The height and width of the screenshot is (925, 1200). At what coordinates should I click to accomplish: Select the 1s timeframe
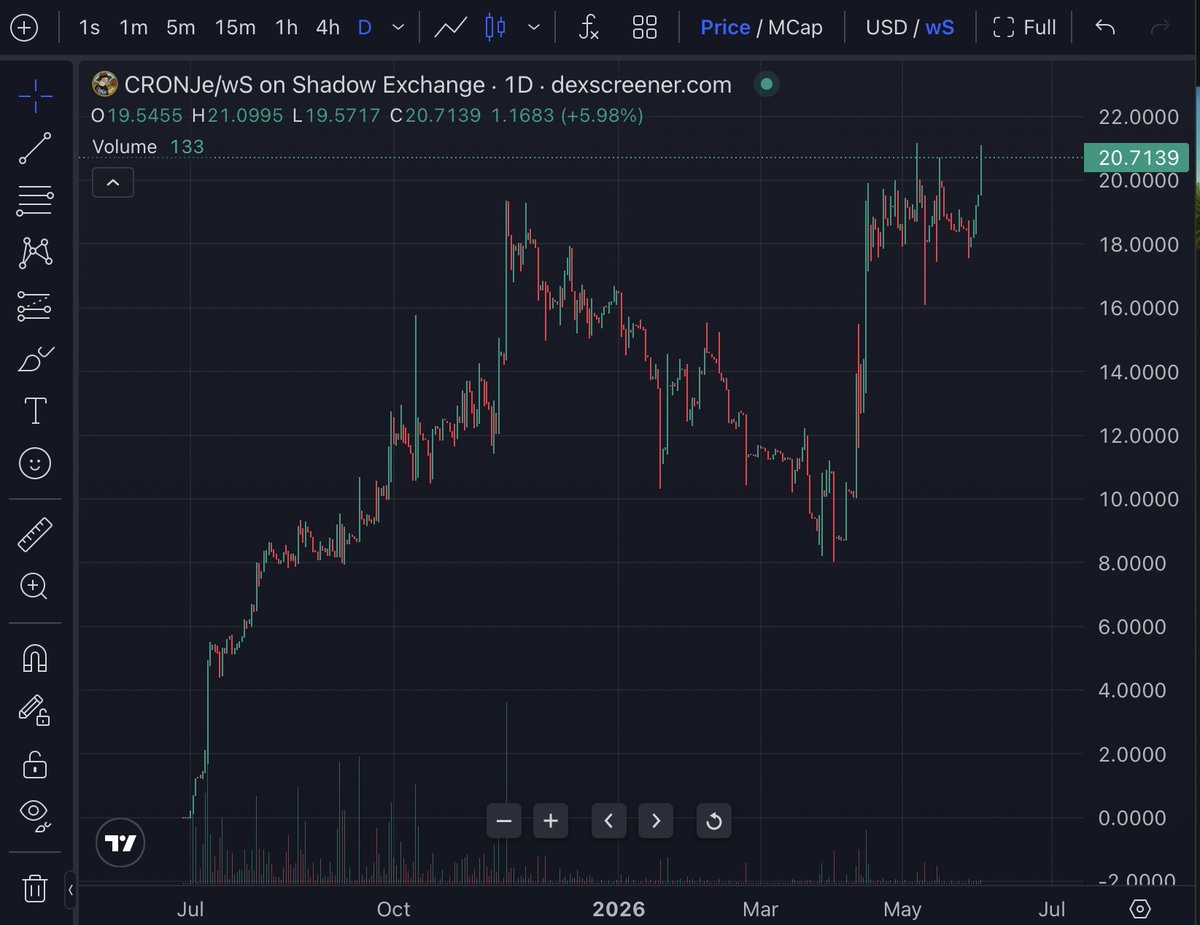[x=89, y=28]
